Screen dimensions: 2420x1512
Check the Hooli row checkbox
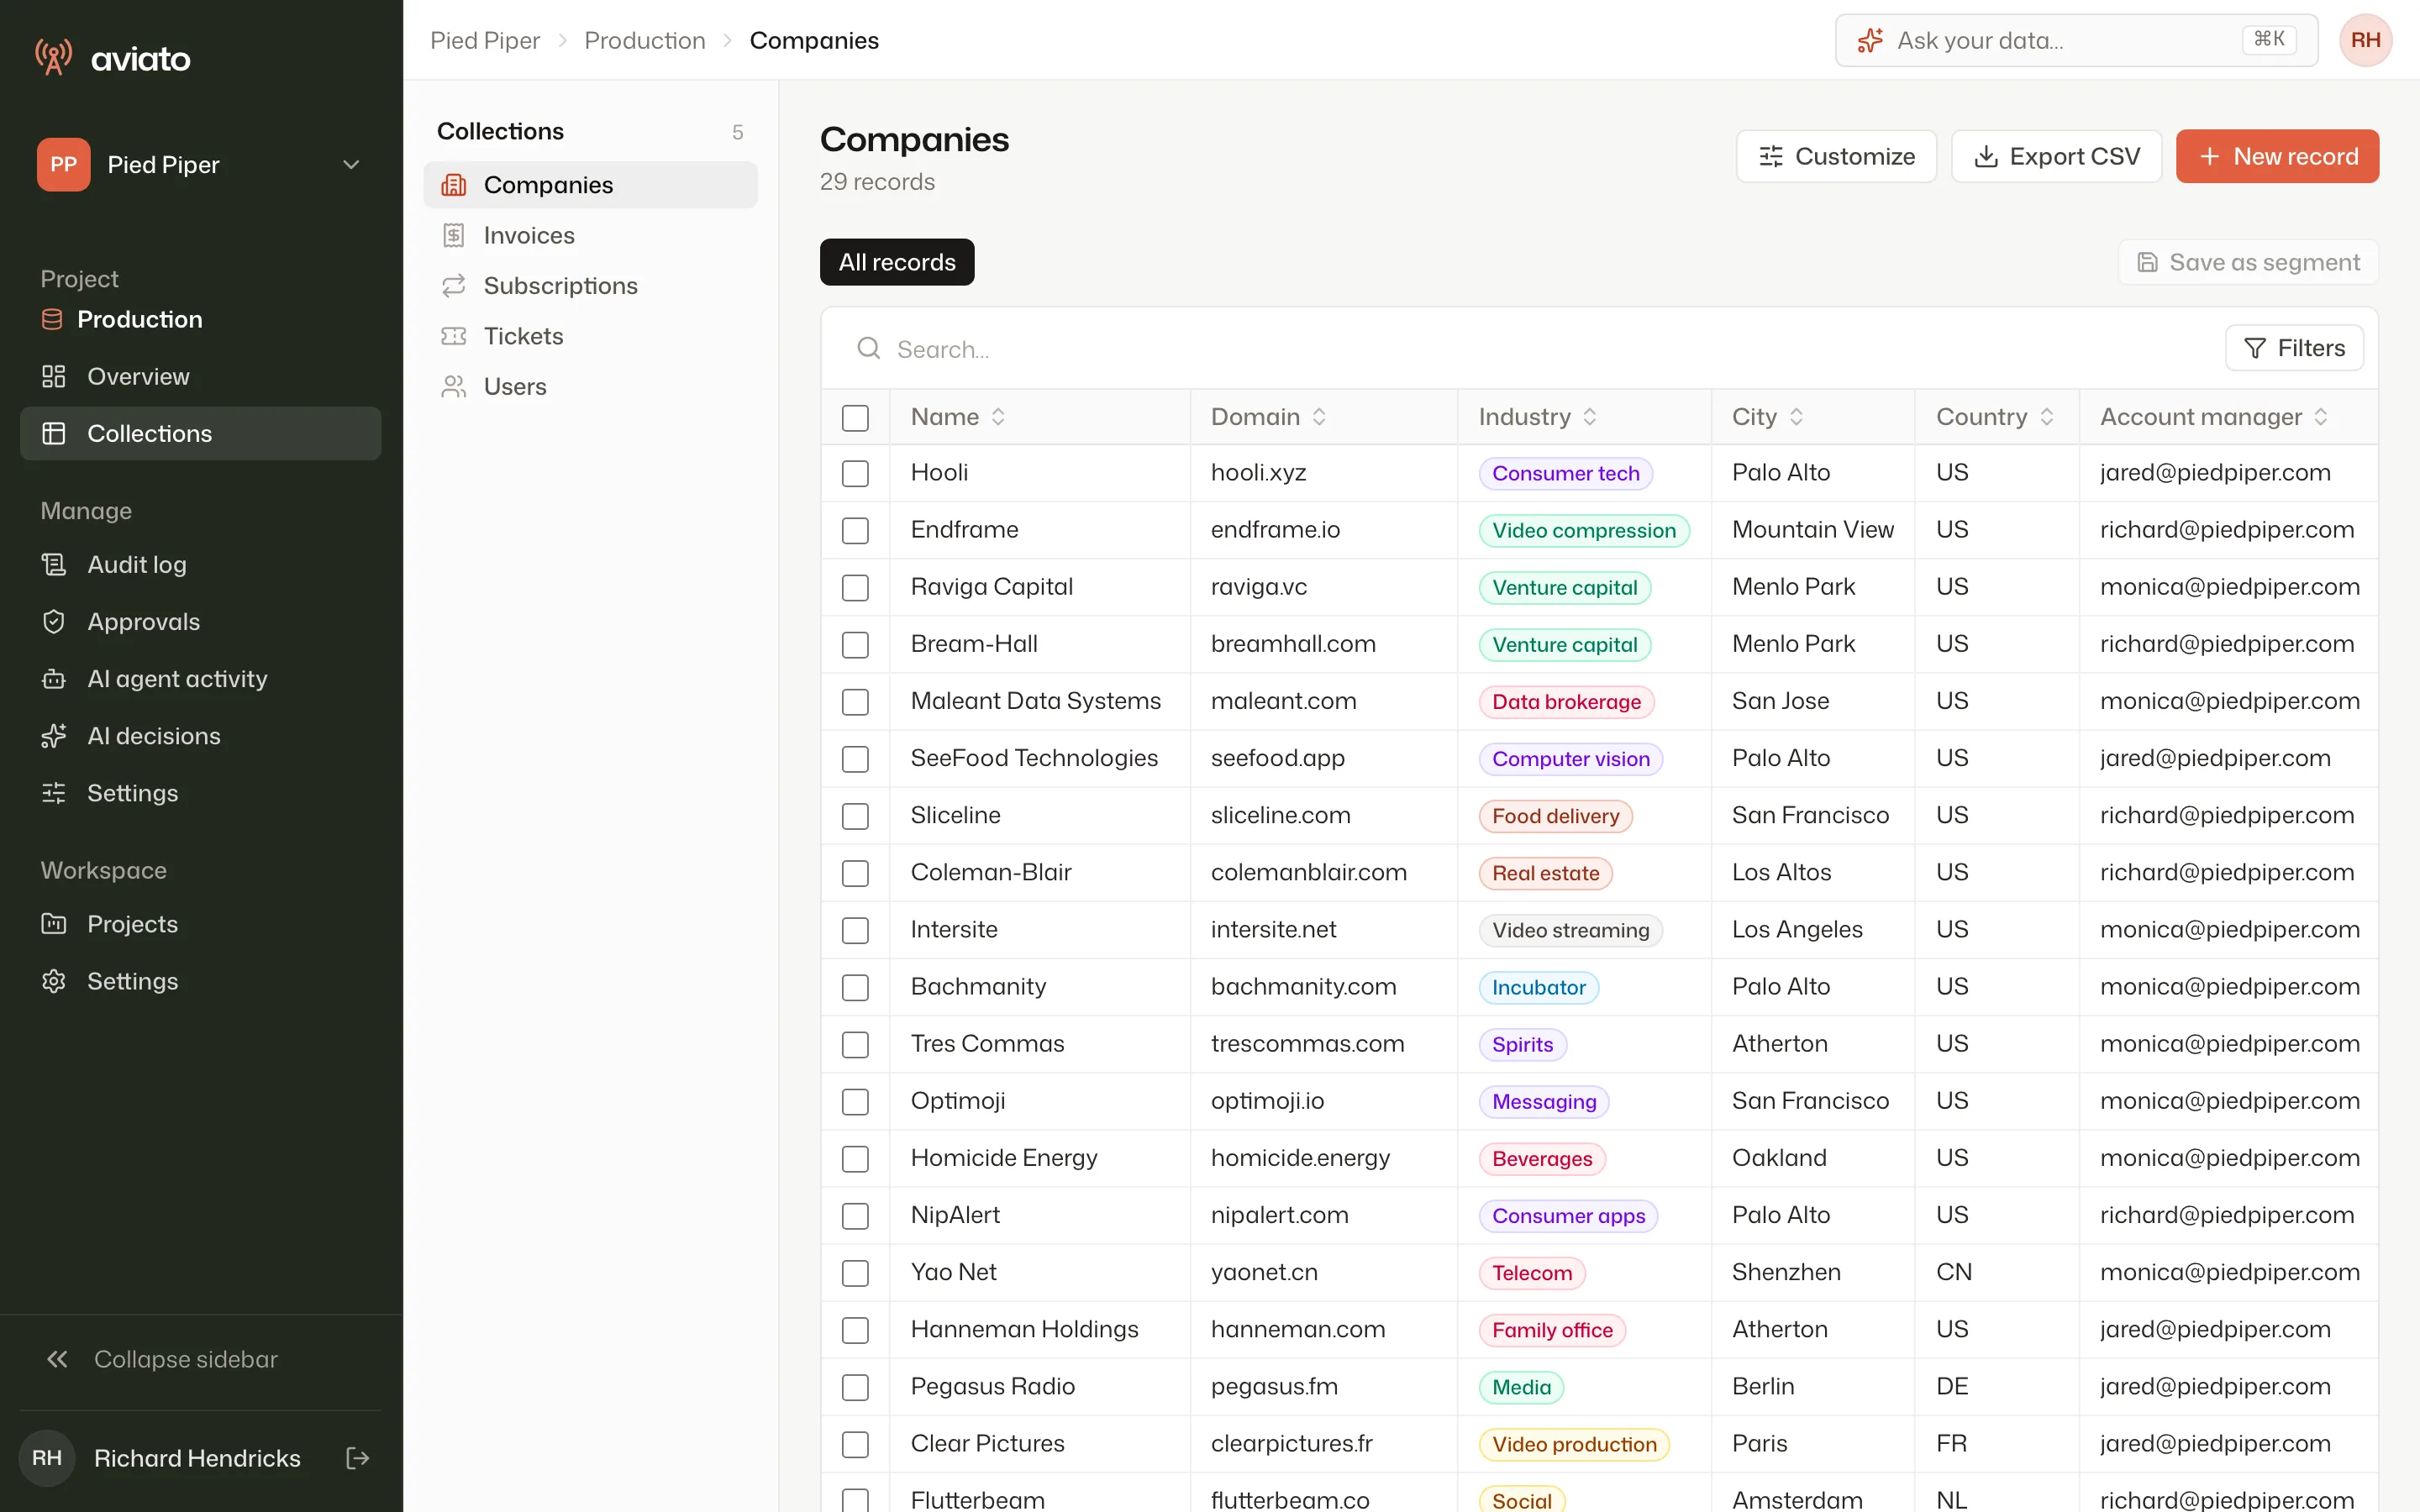[x=855, y=473]
